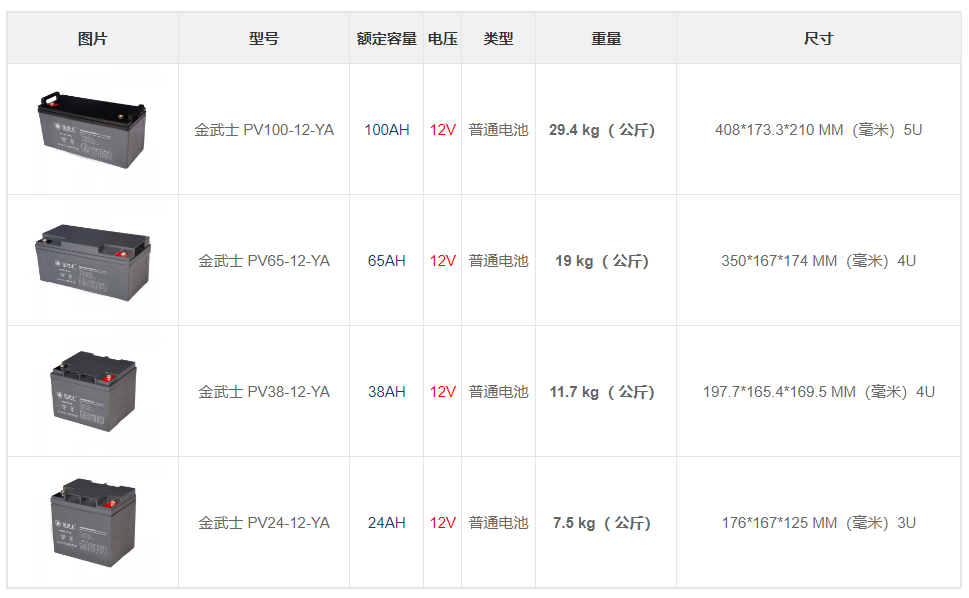Open the PV100-12-YA battery product image
The width and height of the screenshot is (969, 598).
tap(92, 130)
